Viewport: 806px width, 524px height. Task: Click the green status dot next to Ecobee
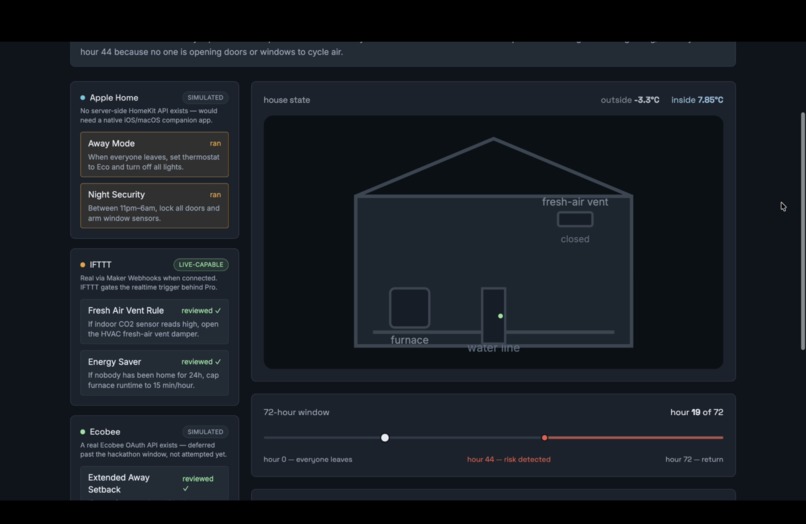(83, 432)
